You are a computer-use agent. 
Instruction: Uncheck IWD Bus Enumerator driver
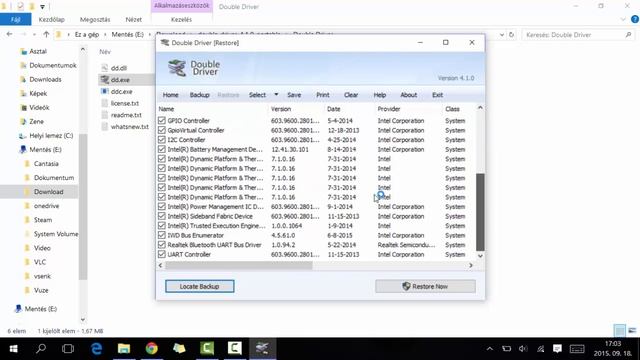tap(162, 236)
